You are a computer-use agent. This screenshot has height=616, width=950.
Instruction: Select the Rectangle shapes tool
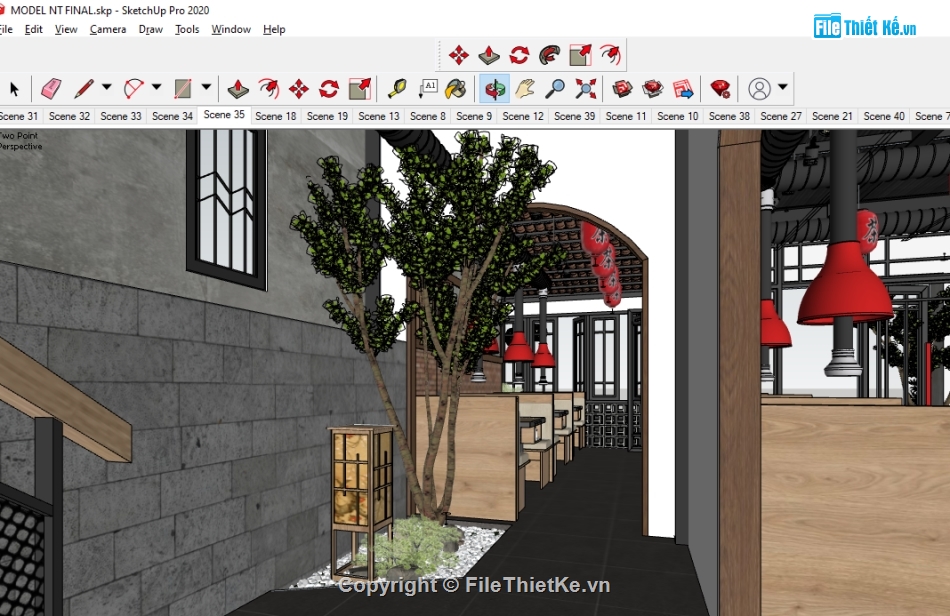[x=182, y=89]
